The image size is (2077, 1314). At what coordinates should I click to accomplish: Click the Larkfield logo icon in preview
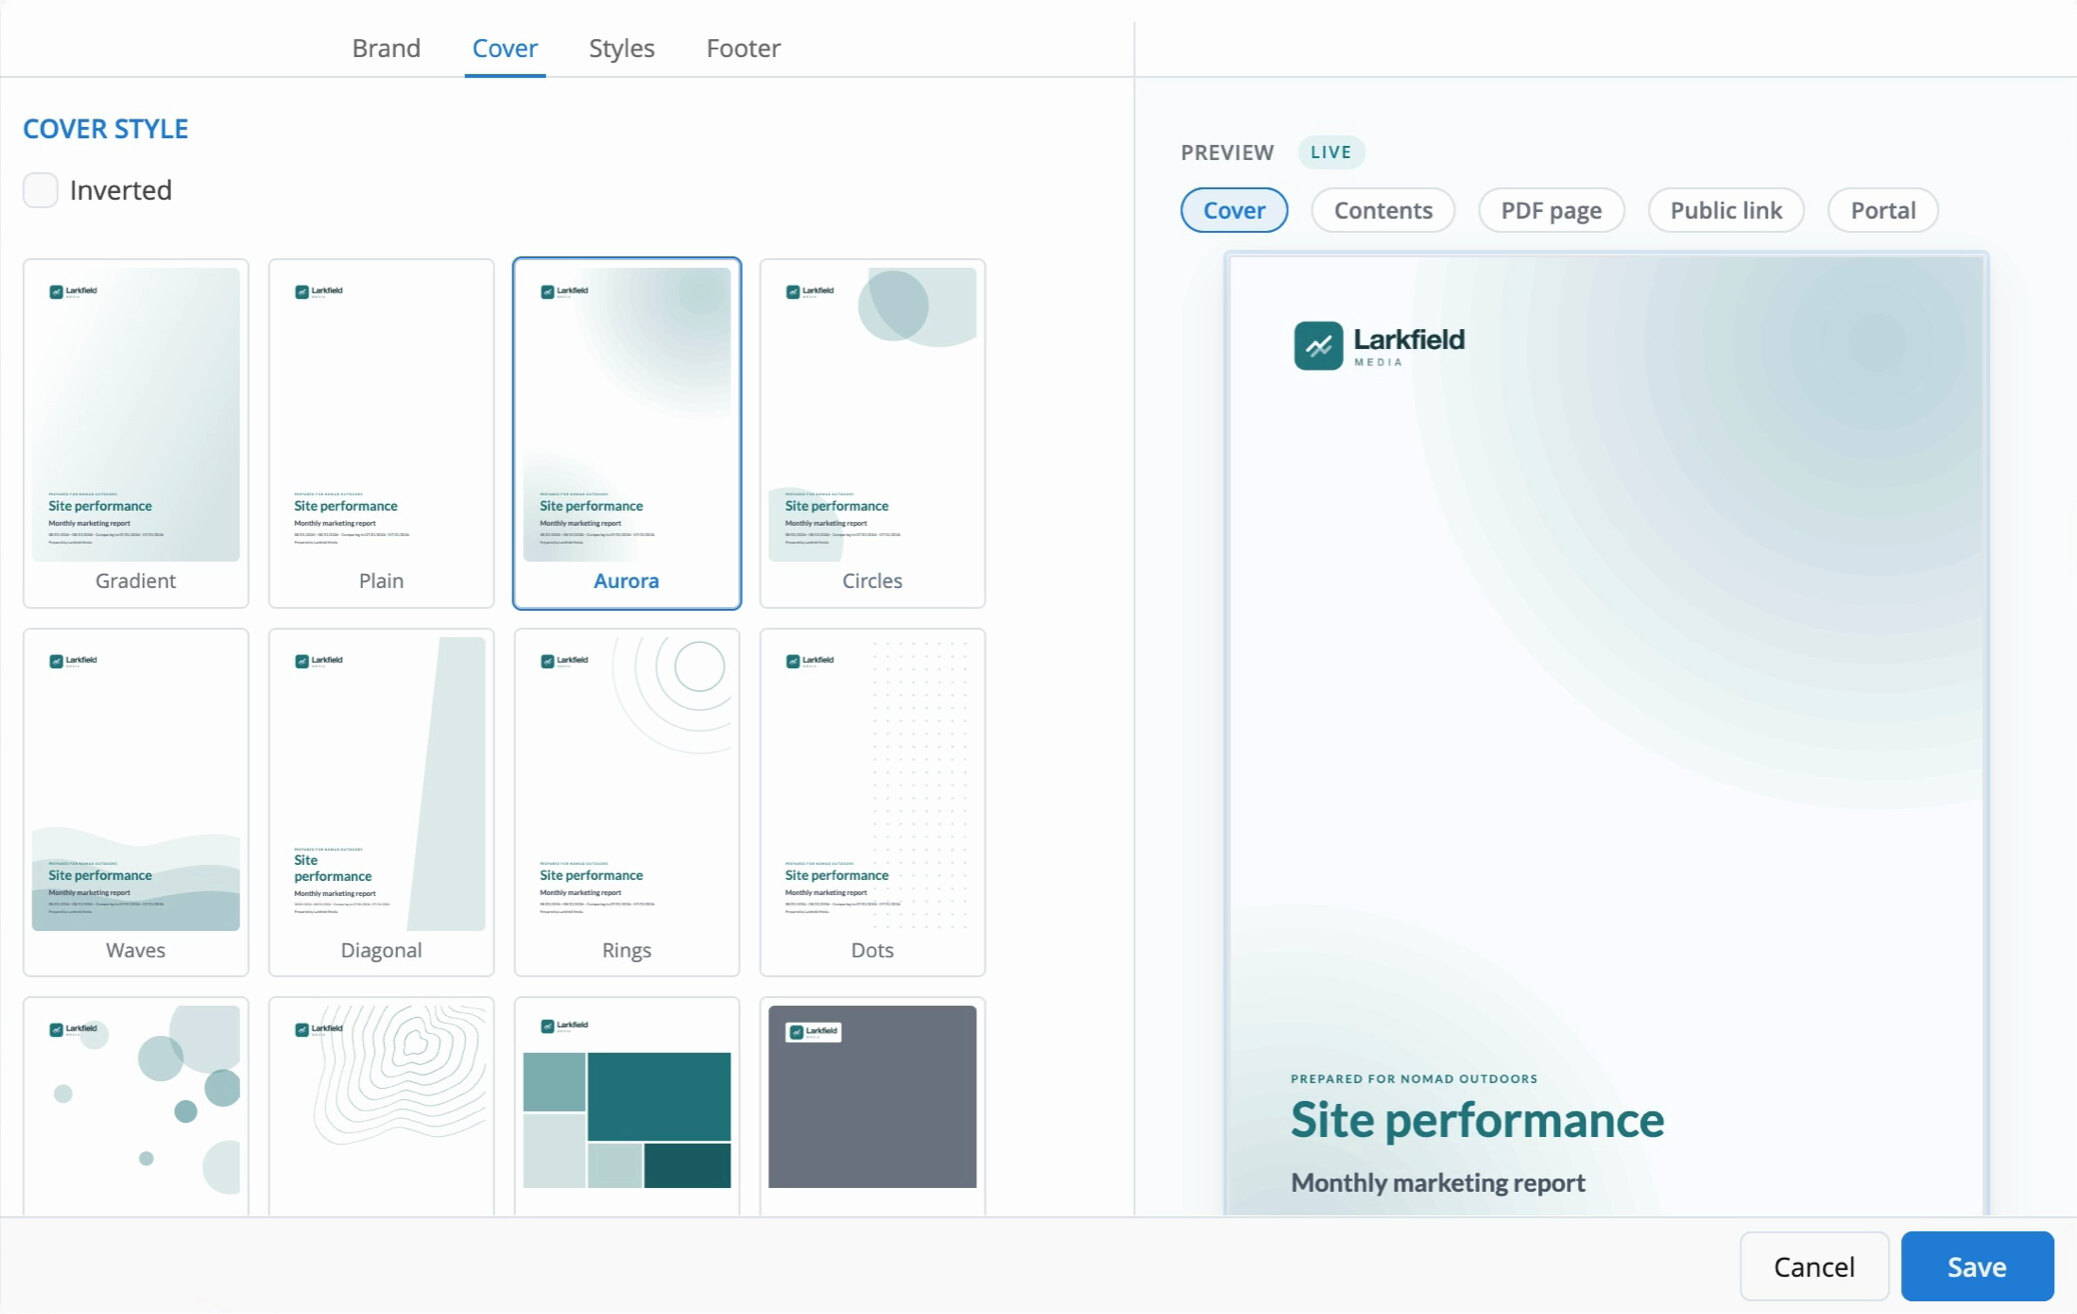[x=1318, y=346]
